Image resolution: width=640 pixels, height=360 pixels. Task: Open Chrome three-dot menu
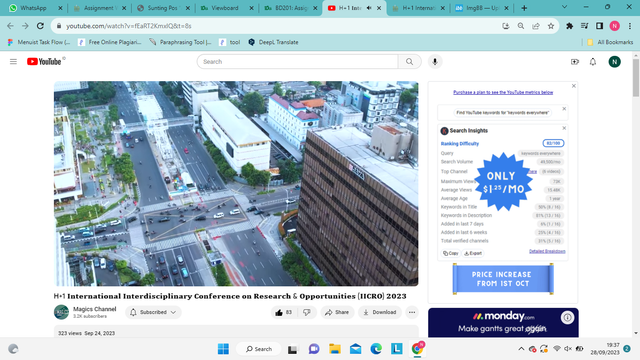tap(630, 26)
